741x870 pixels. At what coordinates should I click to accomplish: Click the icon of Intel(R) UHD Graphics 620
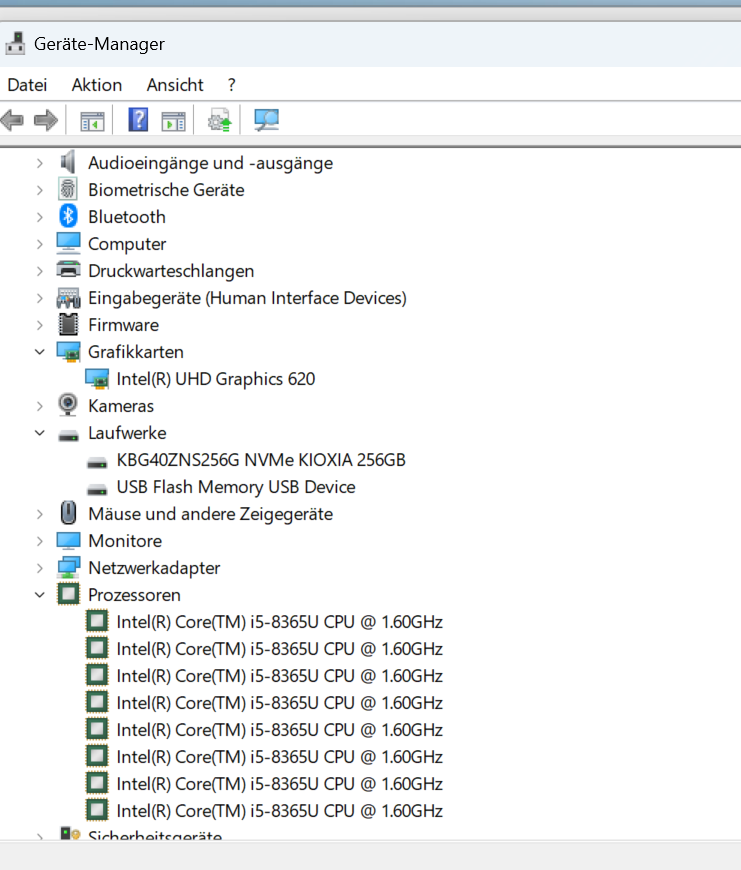(x=97, y=379)
